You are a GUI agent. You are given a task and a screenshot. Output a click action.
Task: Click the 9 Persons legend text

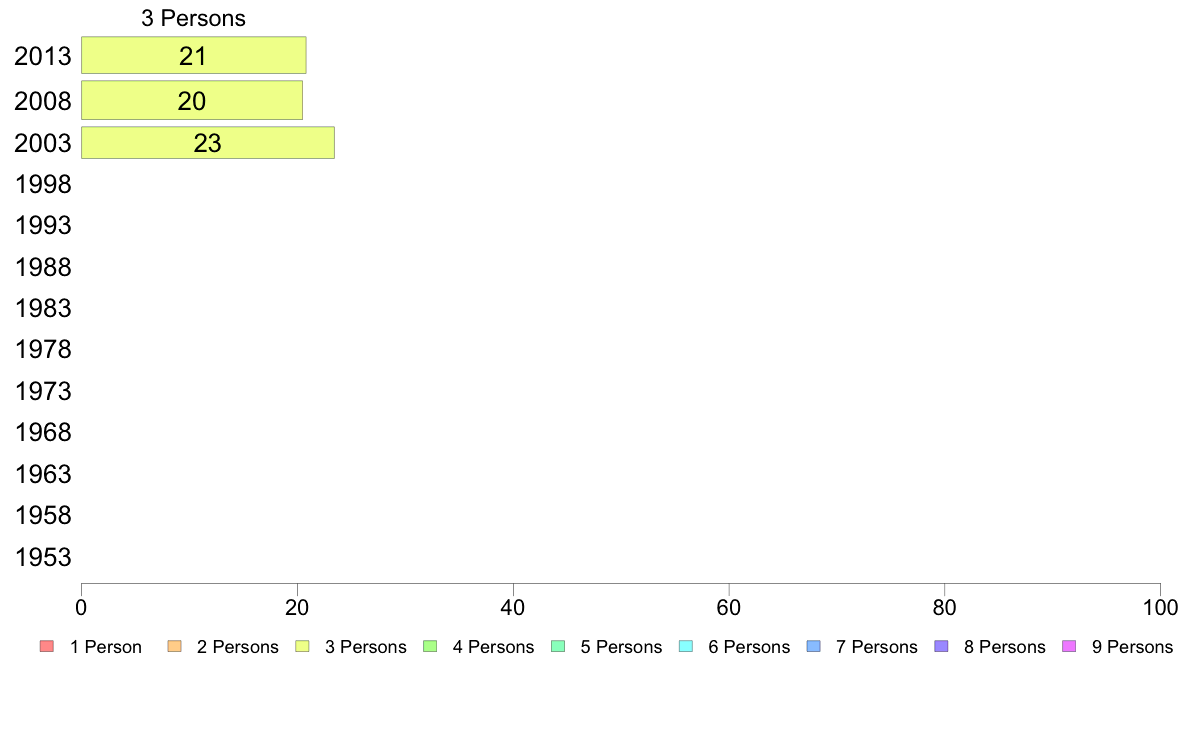click(x=1132, y=647)
